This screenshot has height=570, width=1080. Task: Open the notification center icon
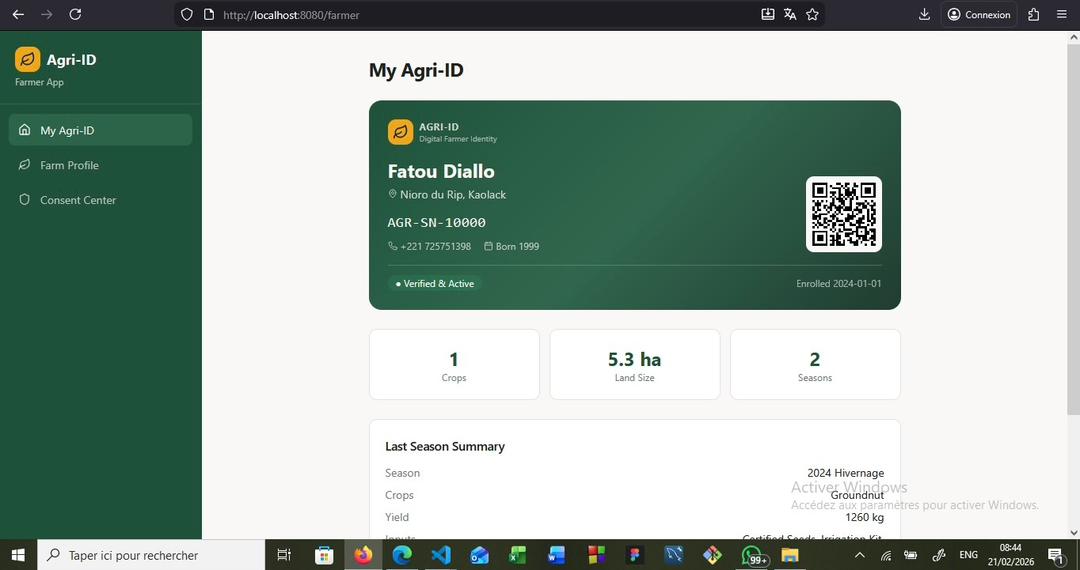(x=1055, y=555)
